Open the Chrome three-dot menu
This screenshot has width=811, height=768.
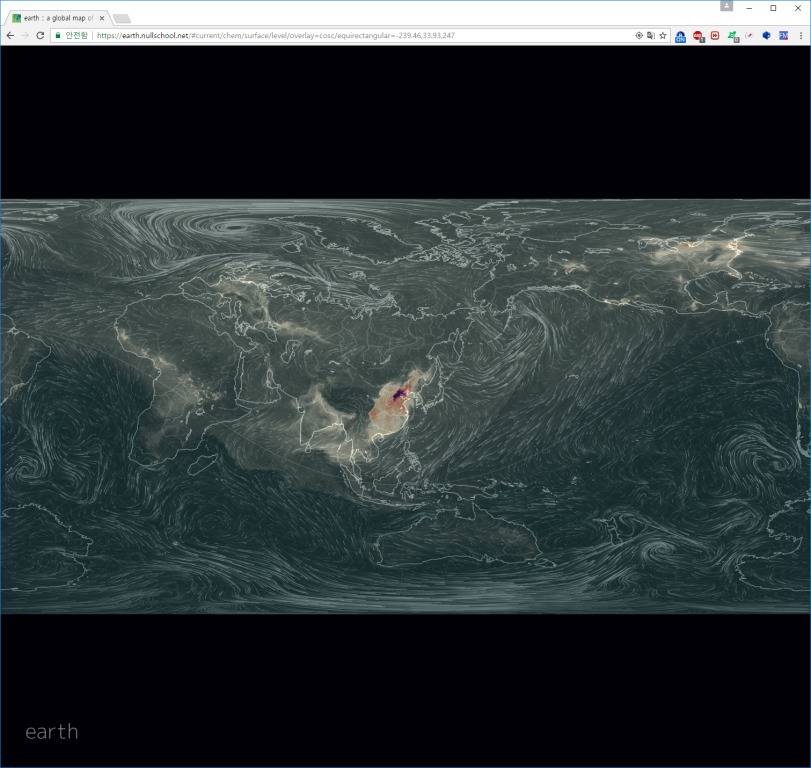800,35
